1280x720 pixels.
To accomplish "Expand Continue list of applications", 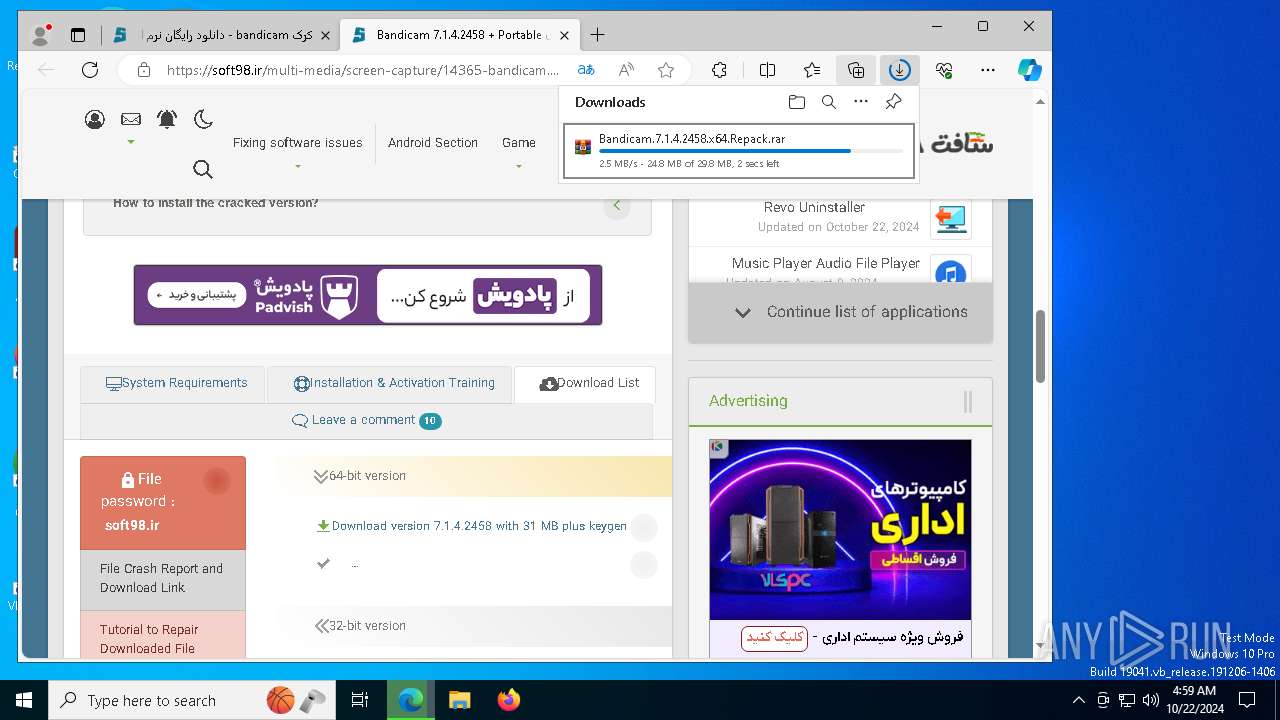I will 840,312.
